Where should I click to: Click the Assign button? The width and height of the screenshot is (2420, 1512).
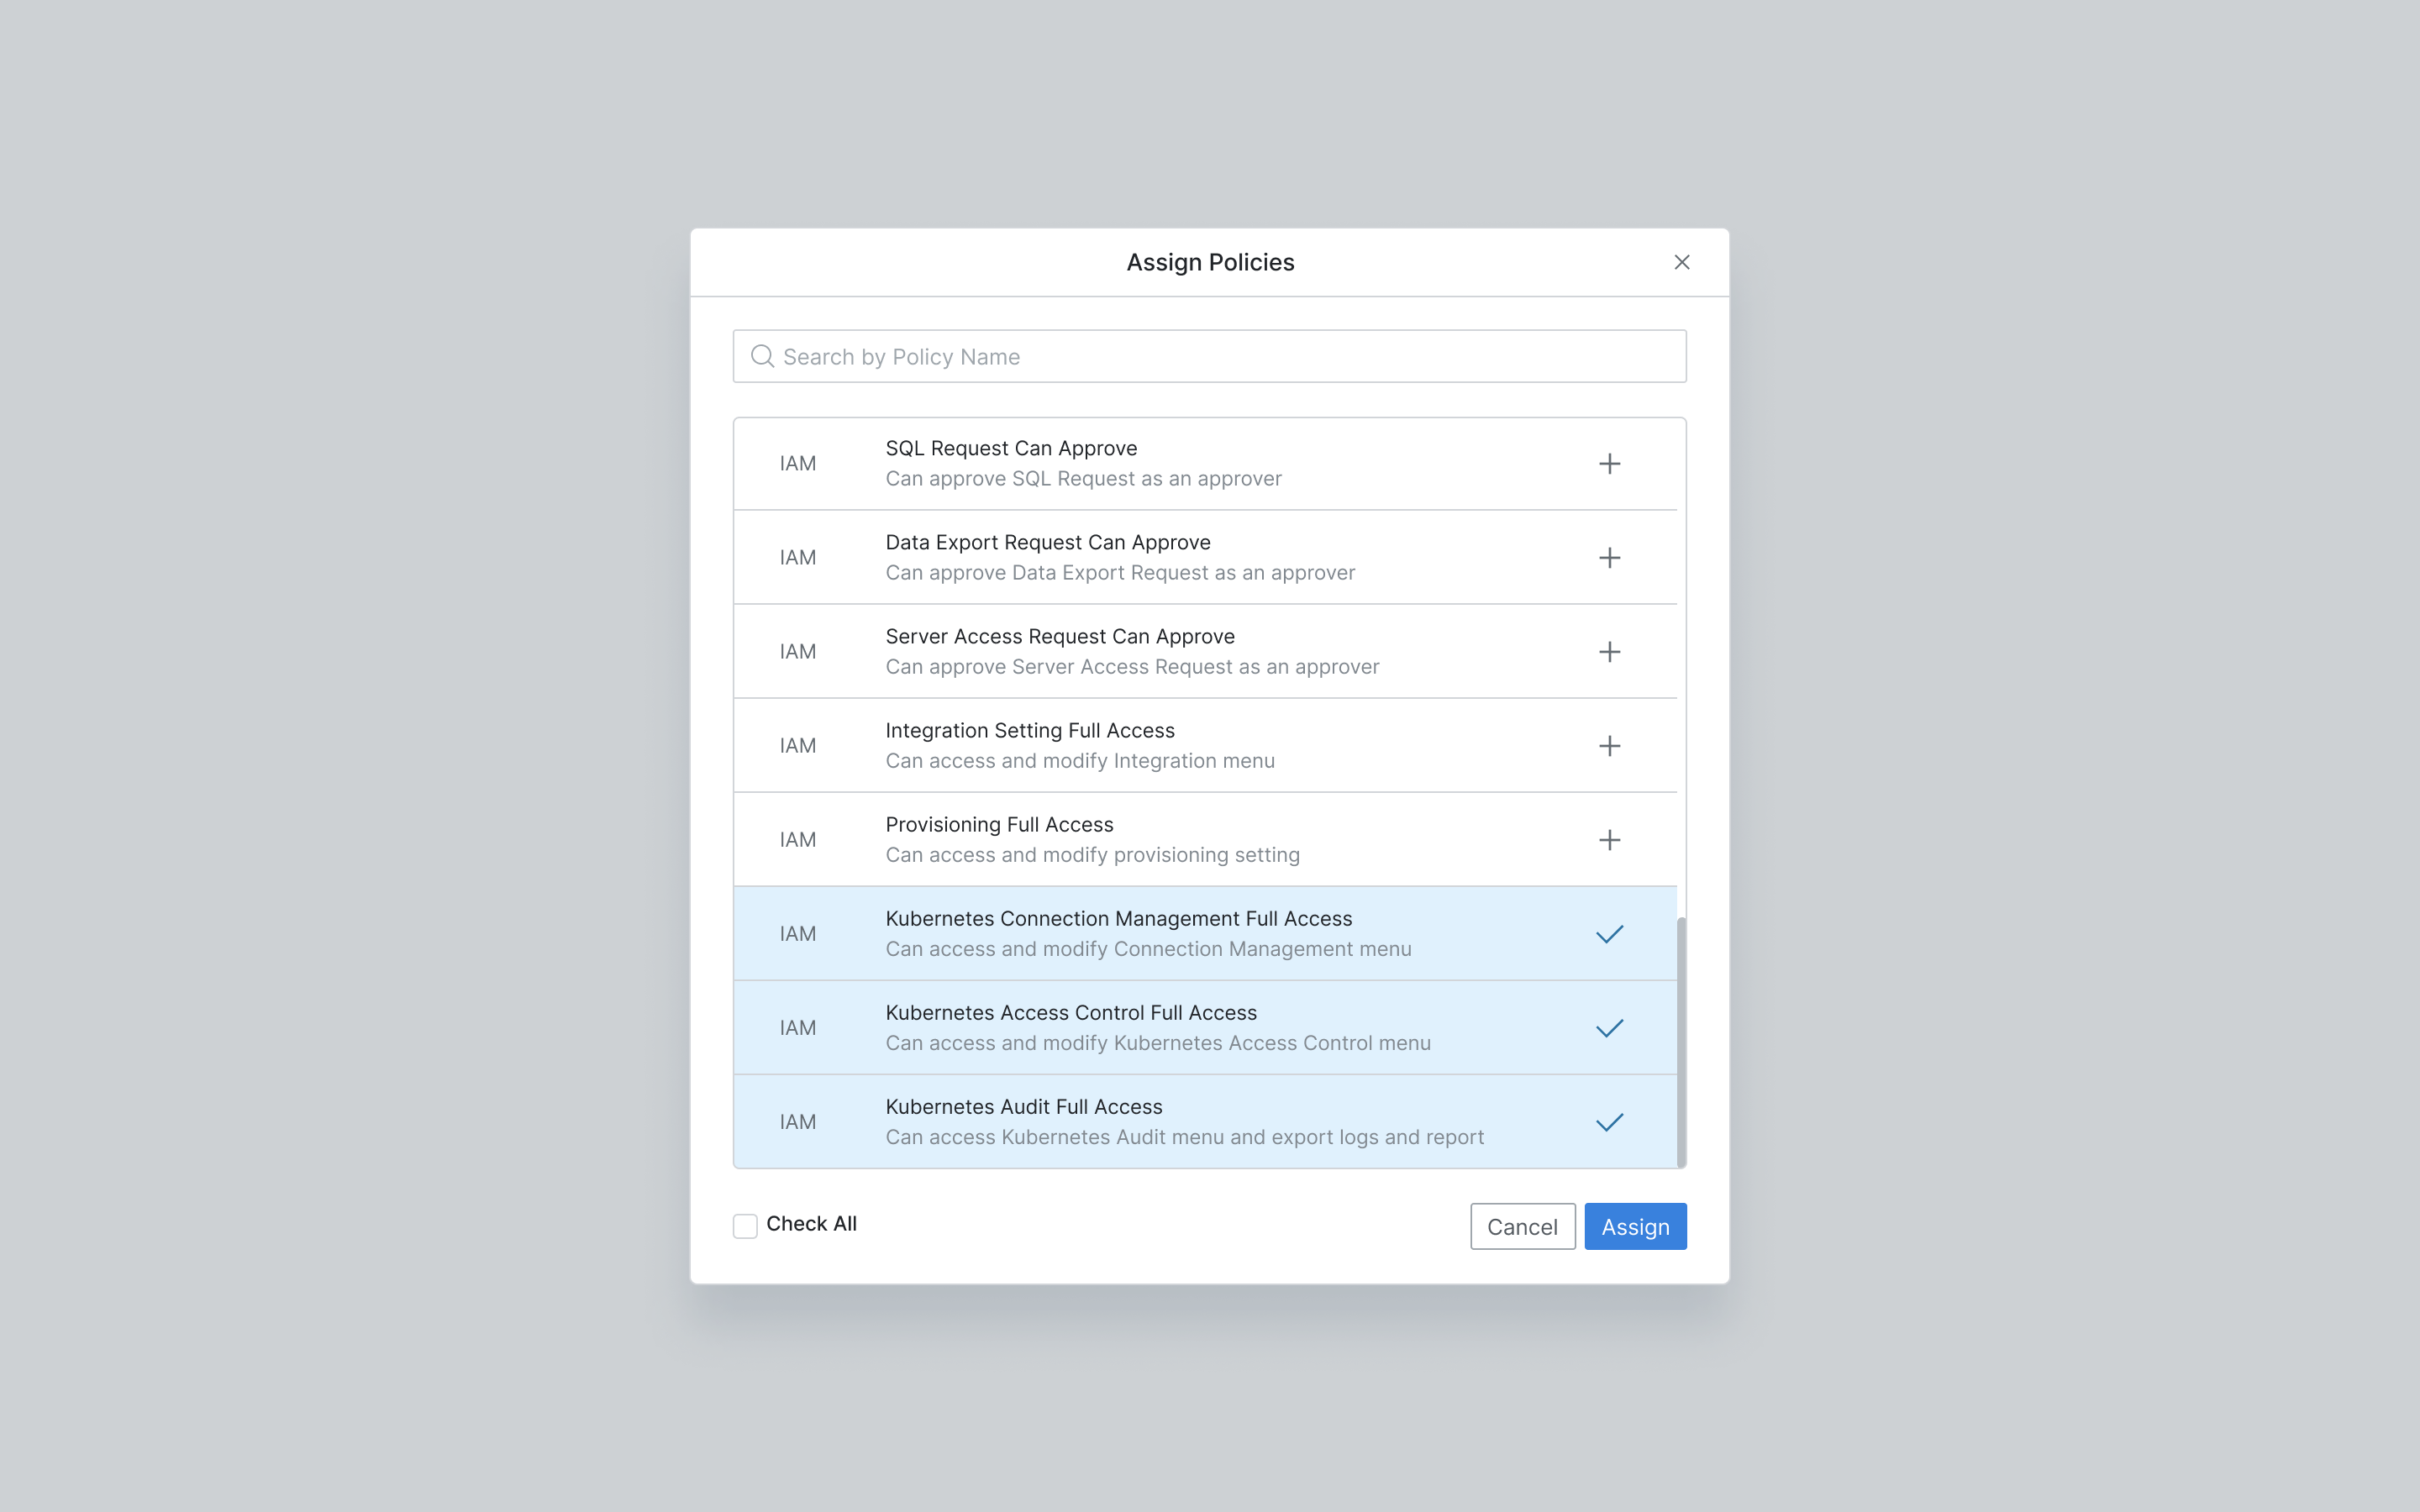pyautogui.click(x=1635, y=1226)
